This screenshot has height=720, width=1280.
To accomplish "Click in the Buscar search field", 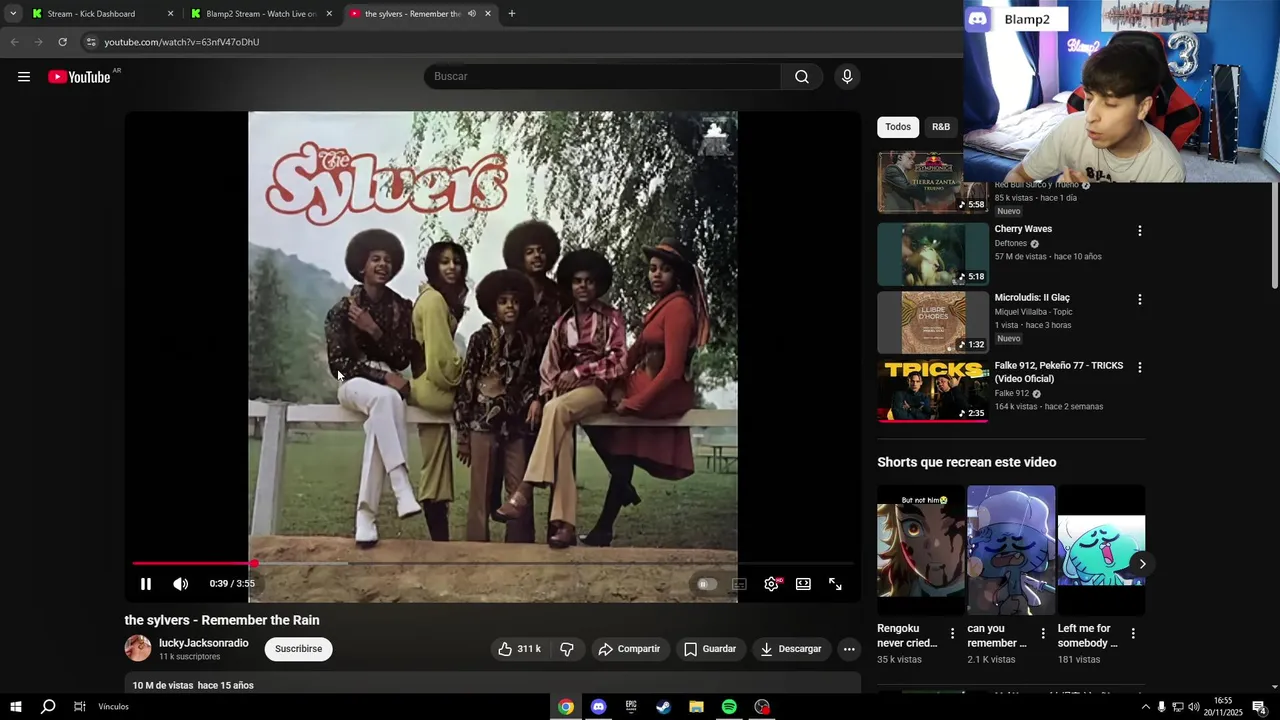I will pyautogui.click(x=602, y=77).
